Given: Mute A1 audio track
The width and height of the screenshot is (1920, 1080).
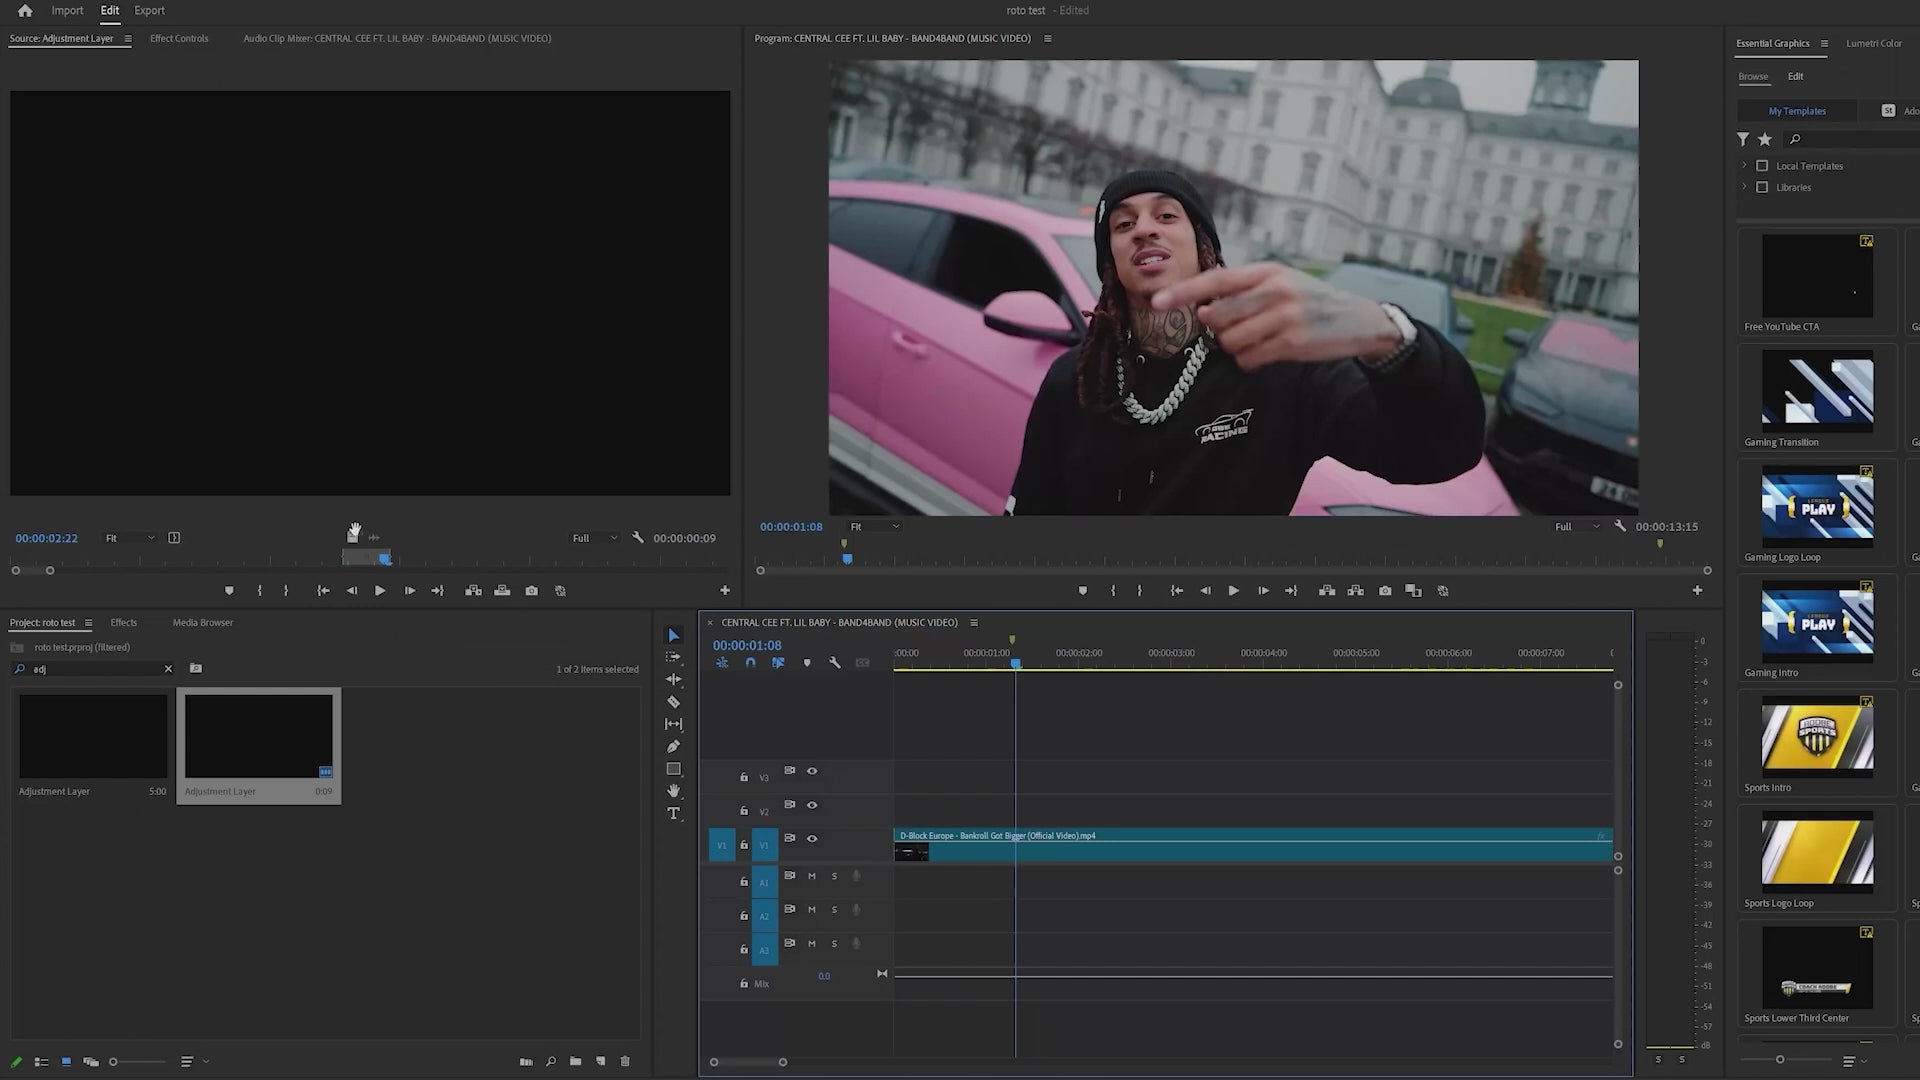Looking at the screenshot, I should tap(812, 876).
